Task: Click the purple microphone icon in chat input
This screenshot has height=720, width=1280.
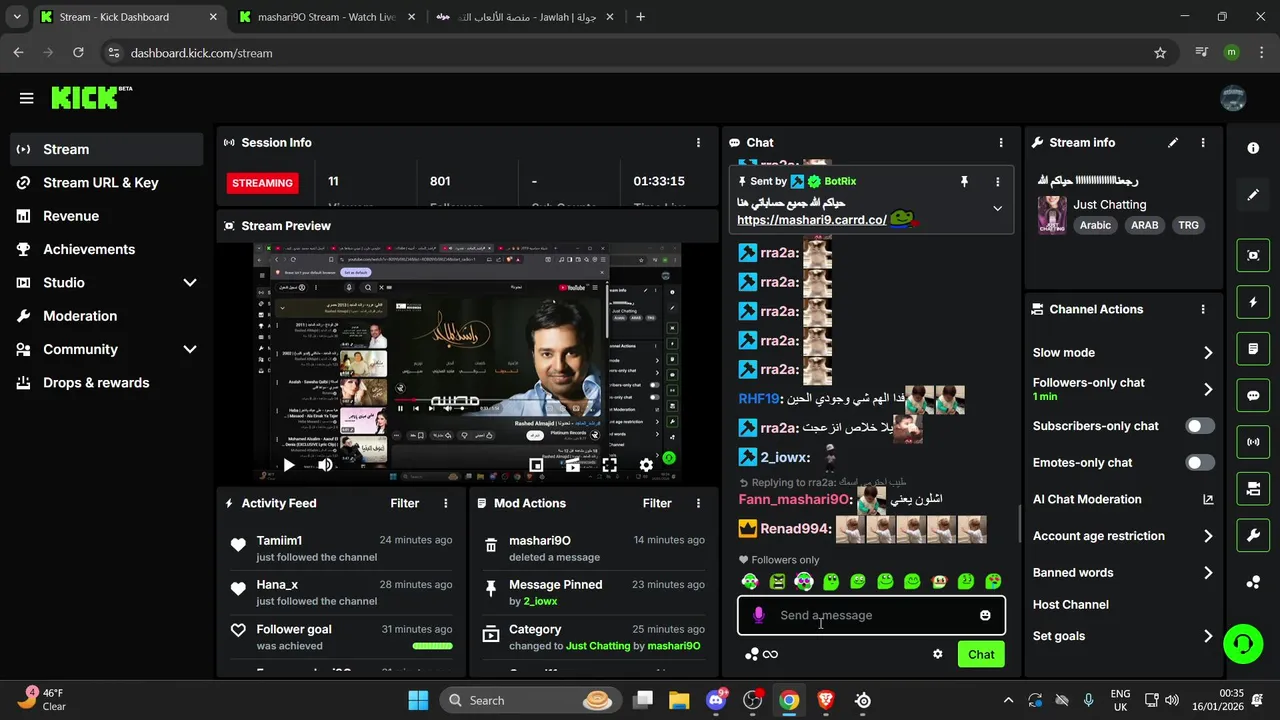Action: coord(759,615)
